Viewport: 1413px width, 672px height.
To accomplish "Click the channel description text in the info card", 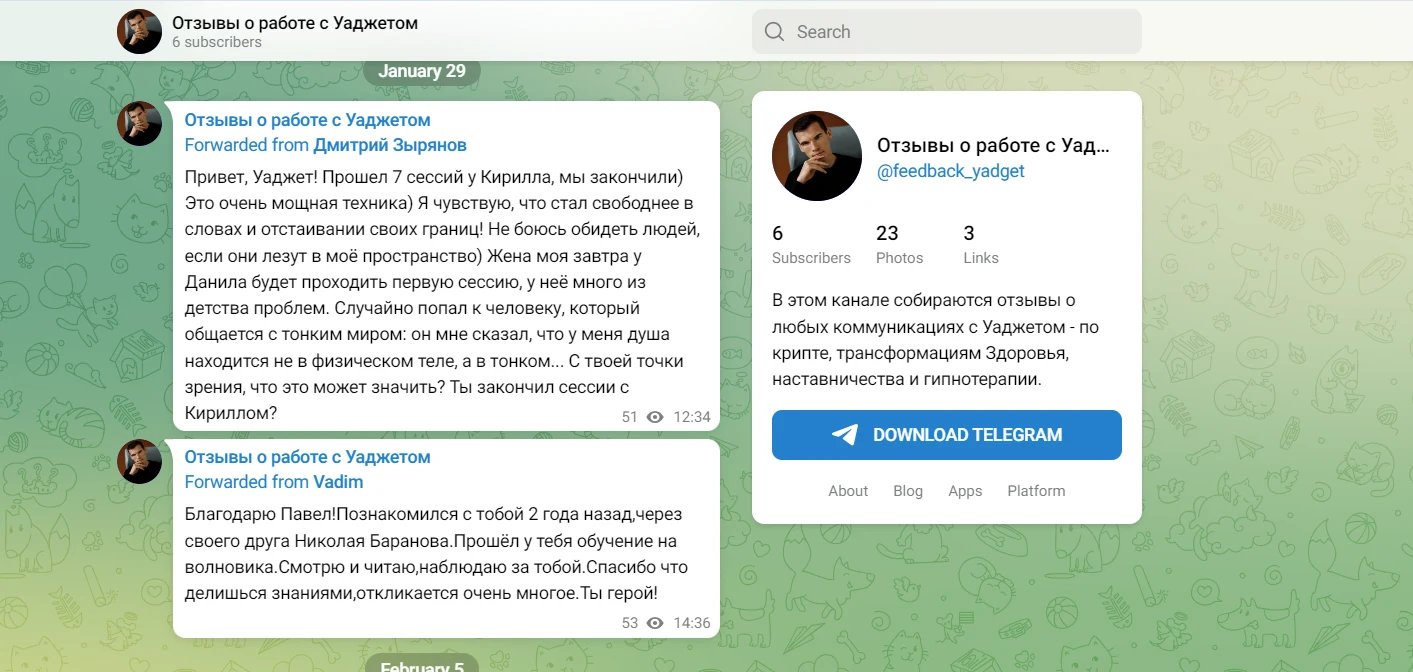I will (936, 340).
